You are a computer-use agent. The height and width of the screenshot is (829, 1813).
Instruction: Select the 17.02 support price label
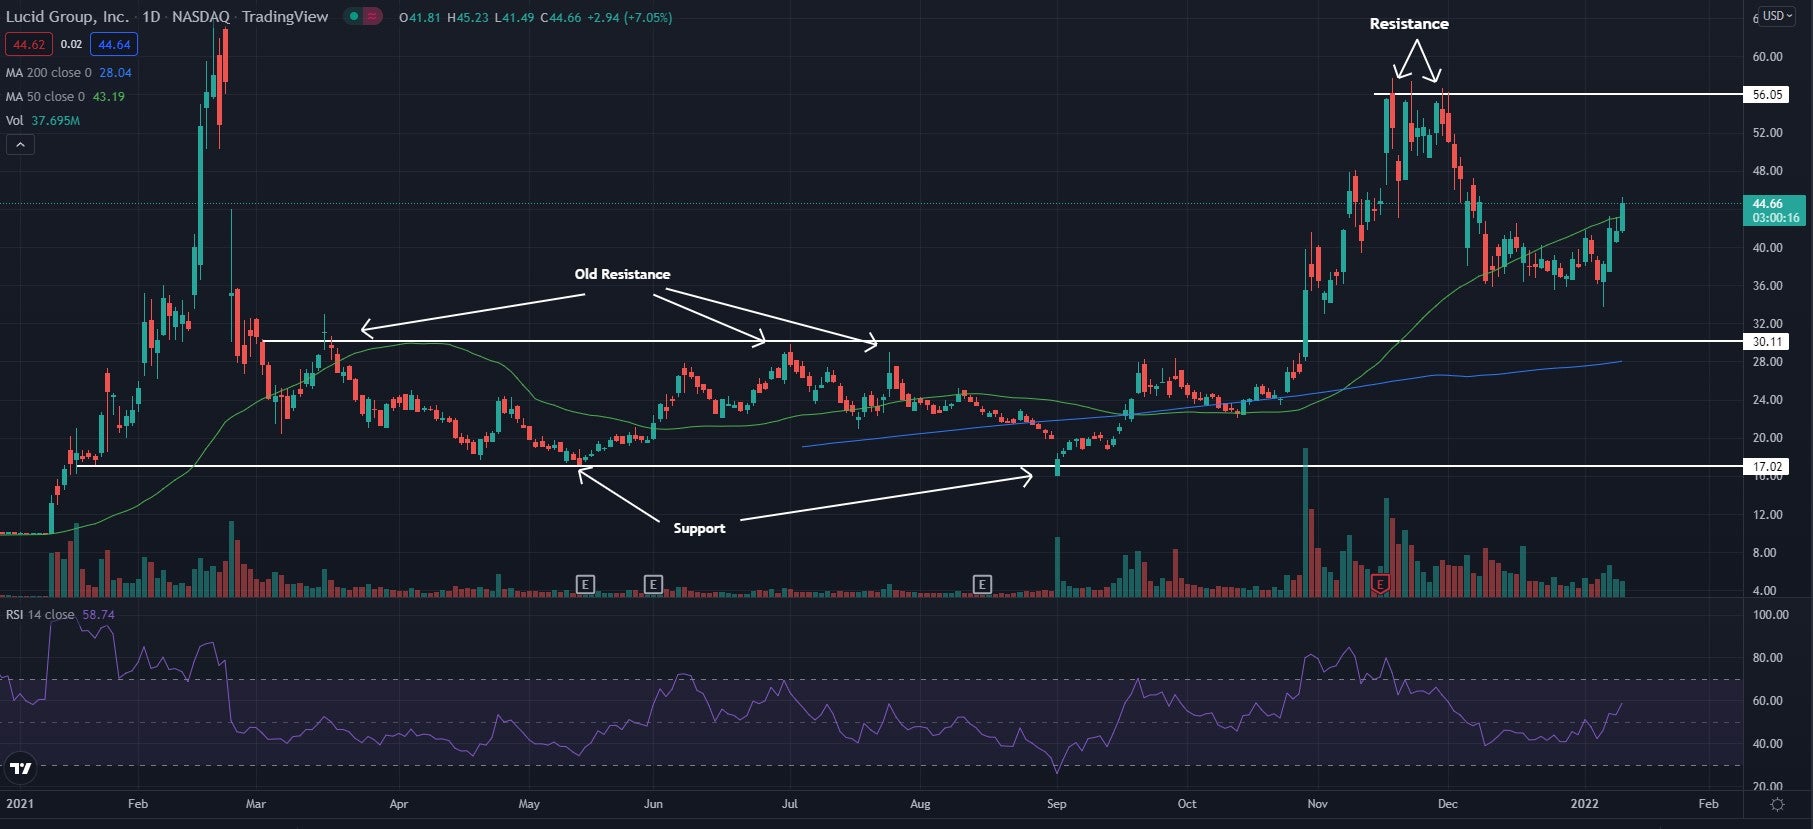click(1767, 467)
